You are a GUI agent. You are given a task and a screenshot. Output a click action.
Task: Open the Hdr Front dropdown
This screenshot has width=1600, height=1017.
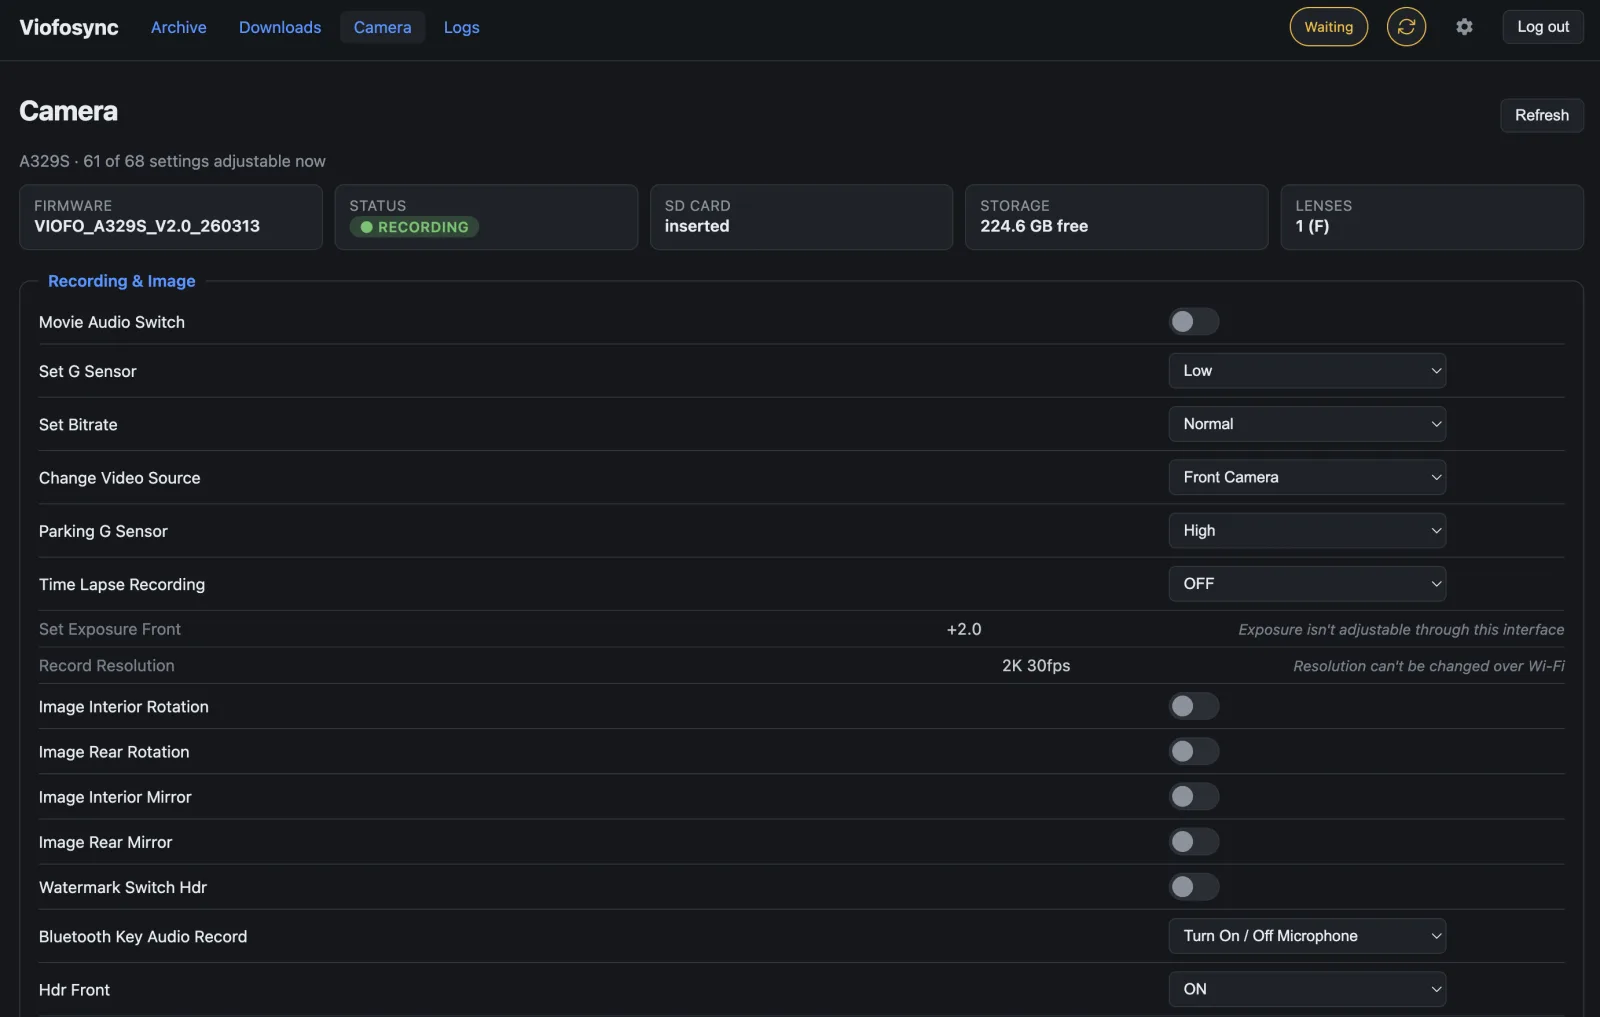1307,989
